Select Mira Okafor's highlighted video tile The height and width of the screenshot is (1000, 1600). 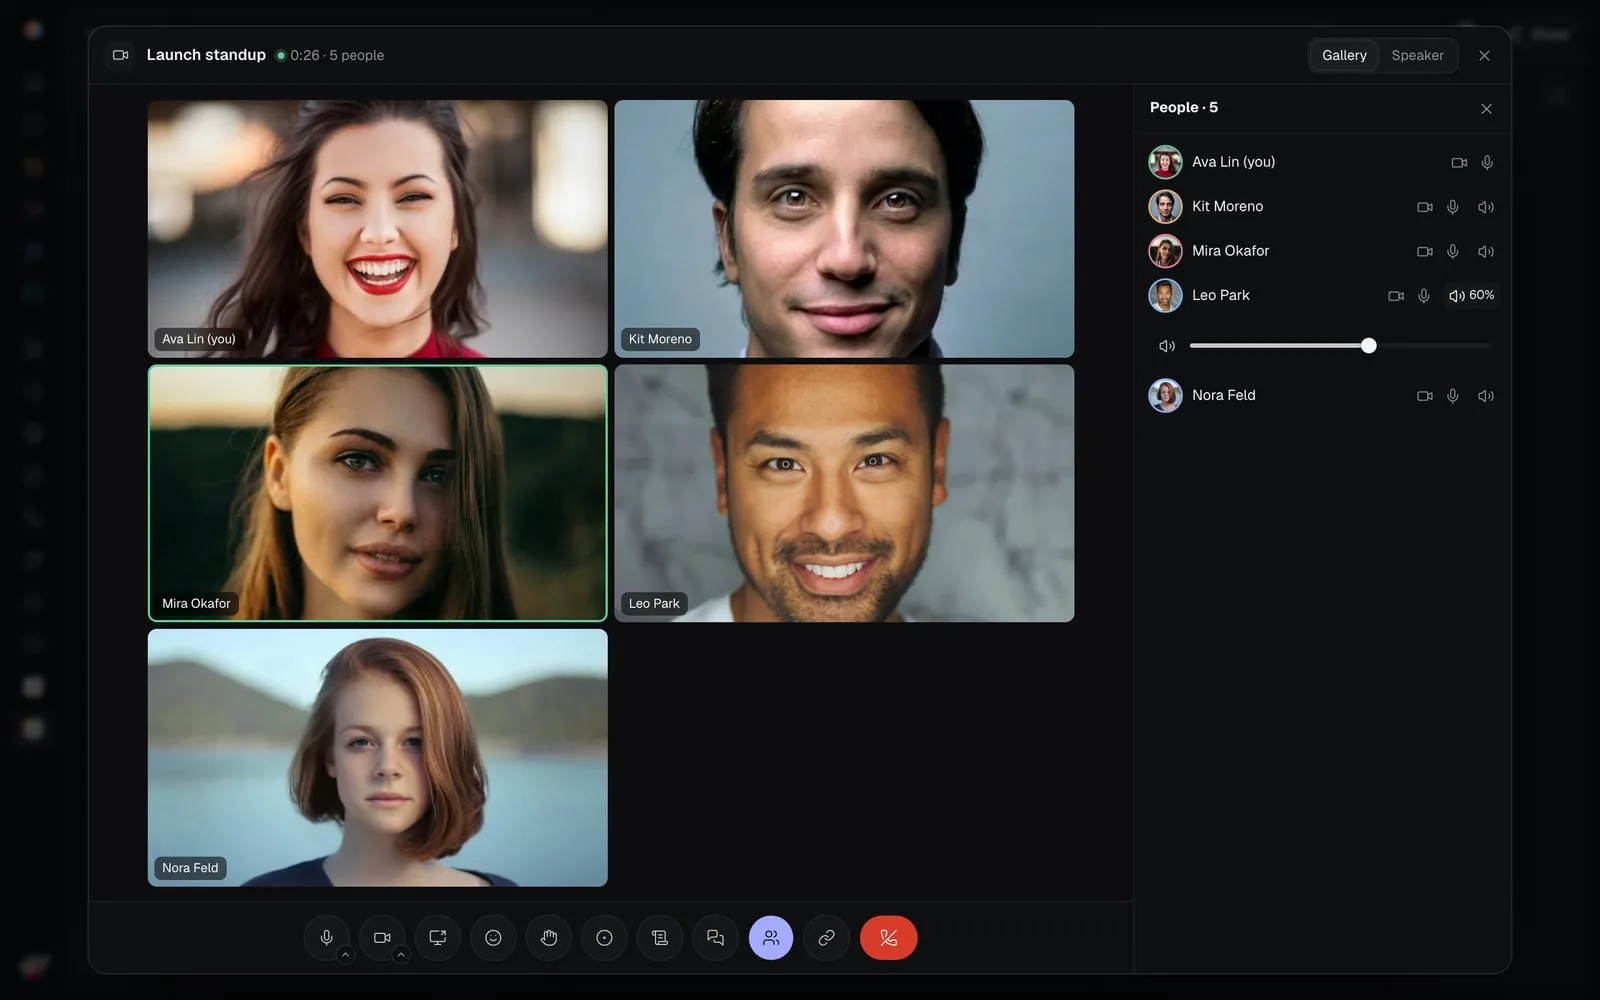378,493
